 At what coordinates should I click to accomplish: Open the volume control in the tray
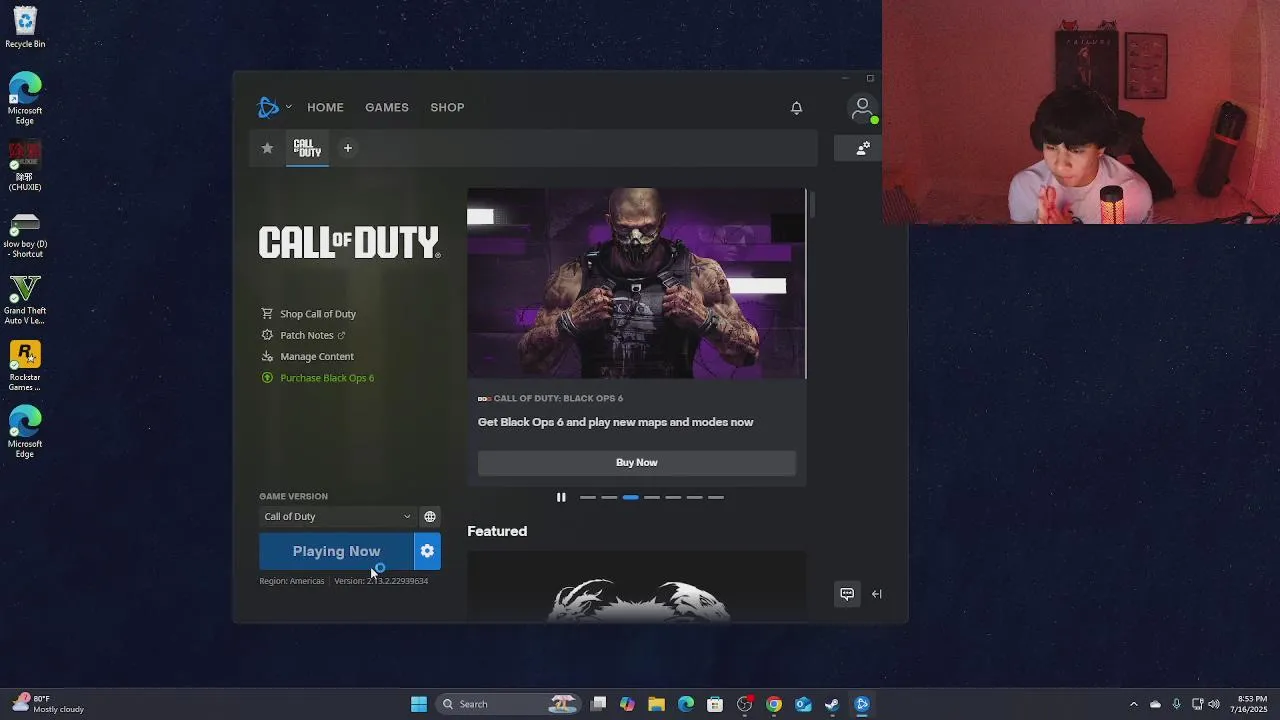(x=1214, y=704)
